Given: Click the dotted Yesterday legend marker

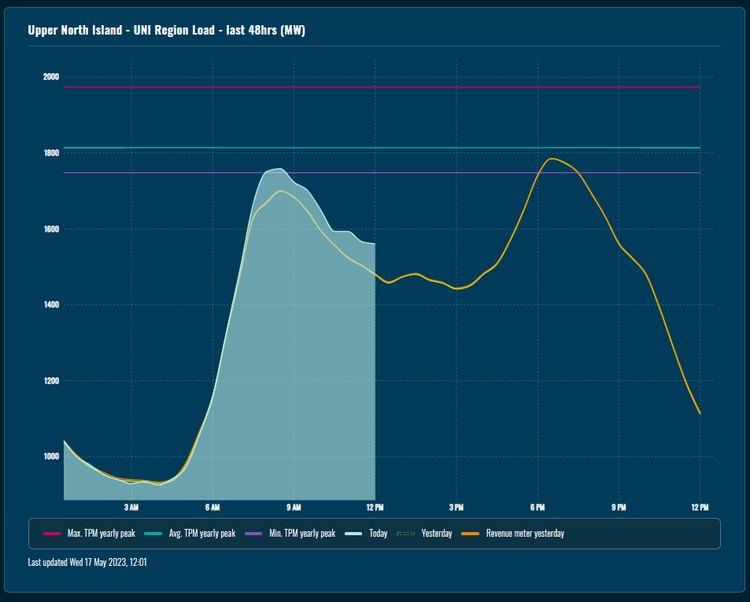Looking at the screenshot, I should pos(406,534).
